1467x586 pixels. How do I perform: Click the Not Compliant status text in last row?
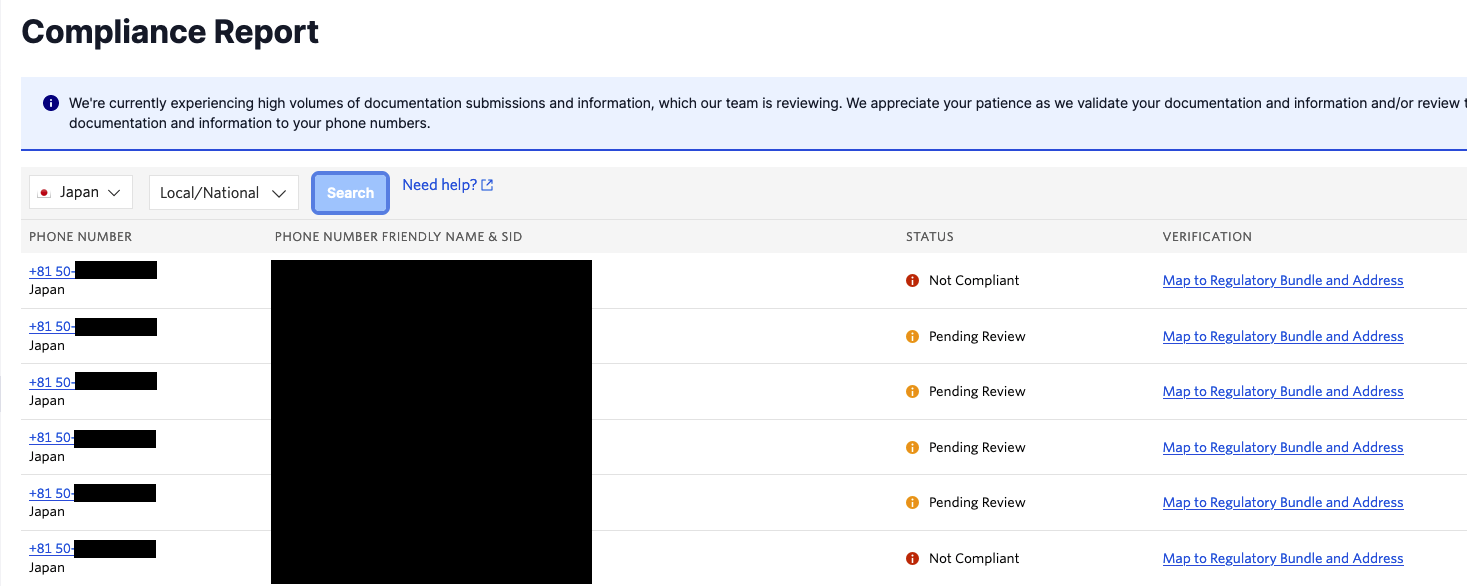click(974, 559)
